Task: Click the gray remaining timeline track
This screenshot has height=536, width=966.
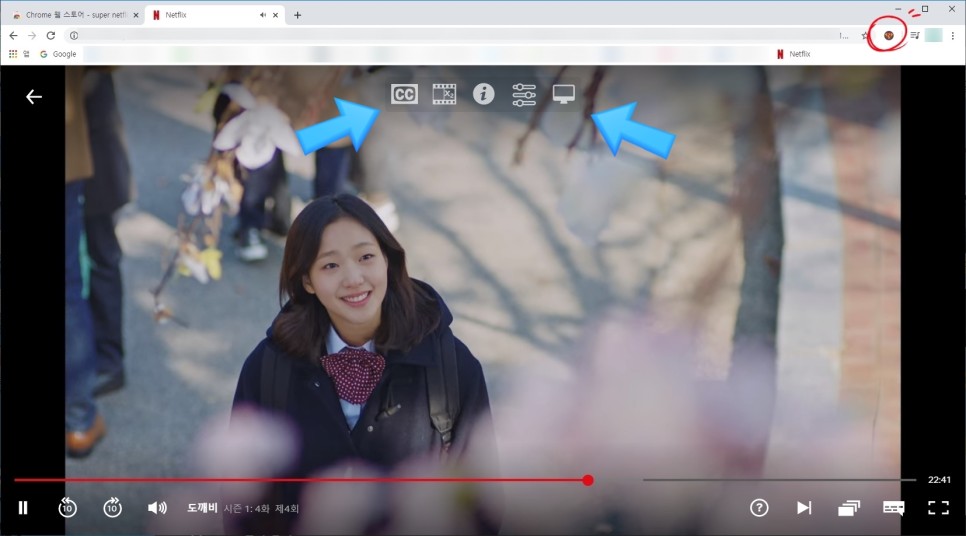Action: (x=779, y=479)
